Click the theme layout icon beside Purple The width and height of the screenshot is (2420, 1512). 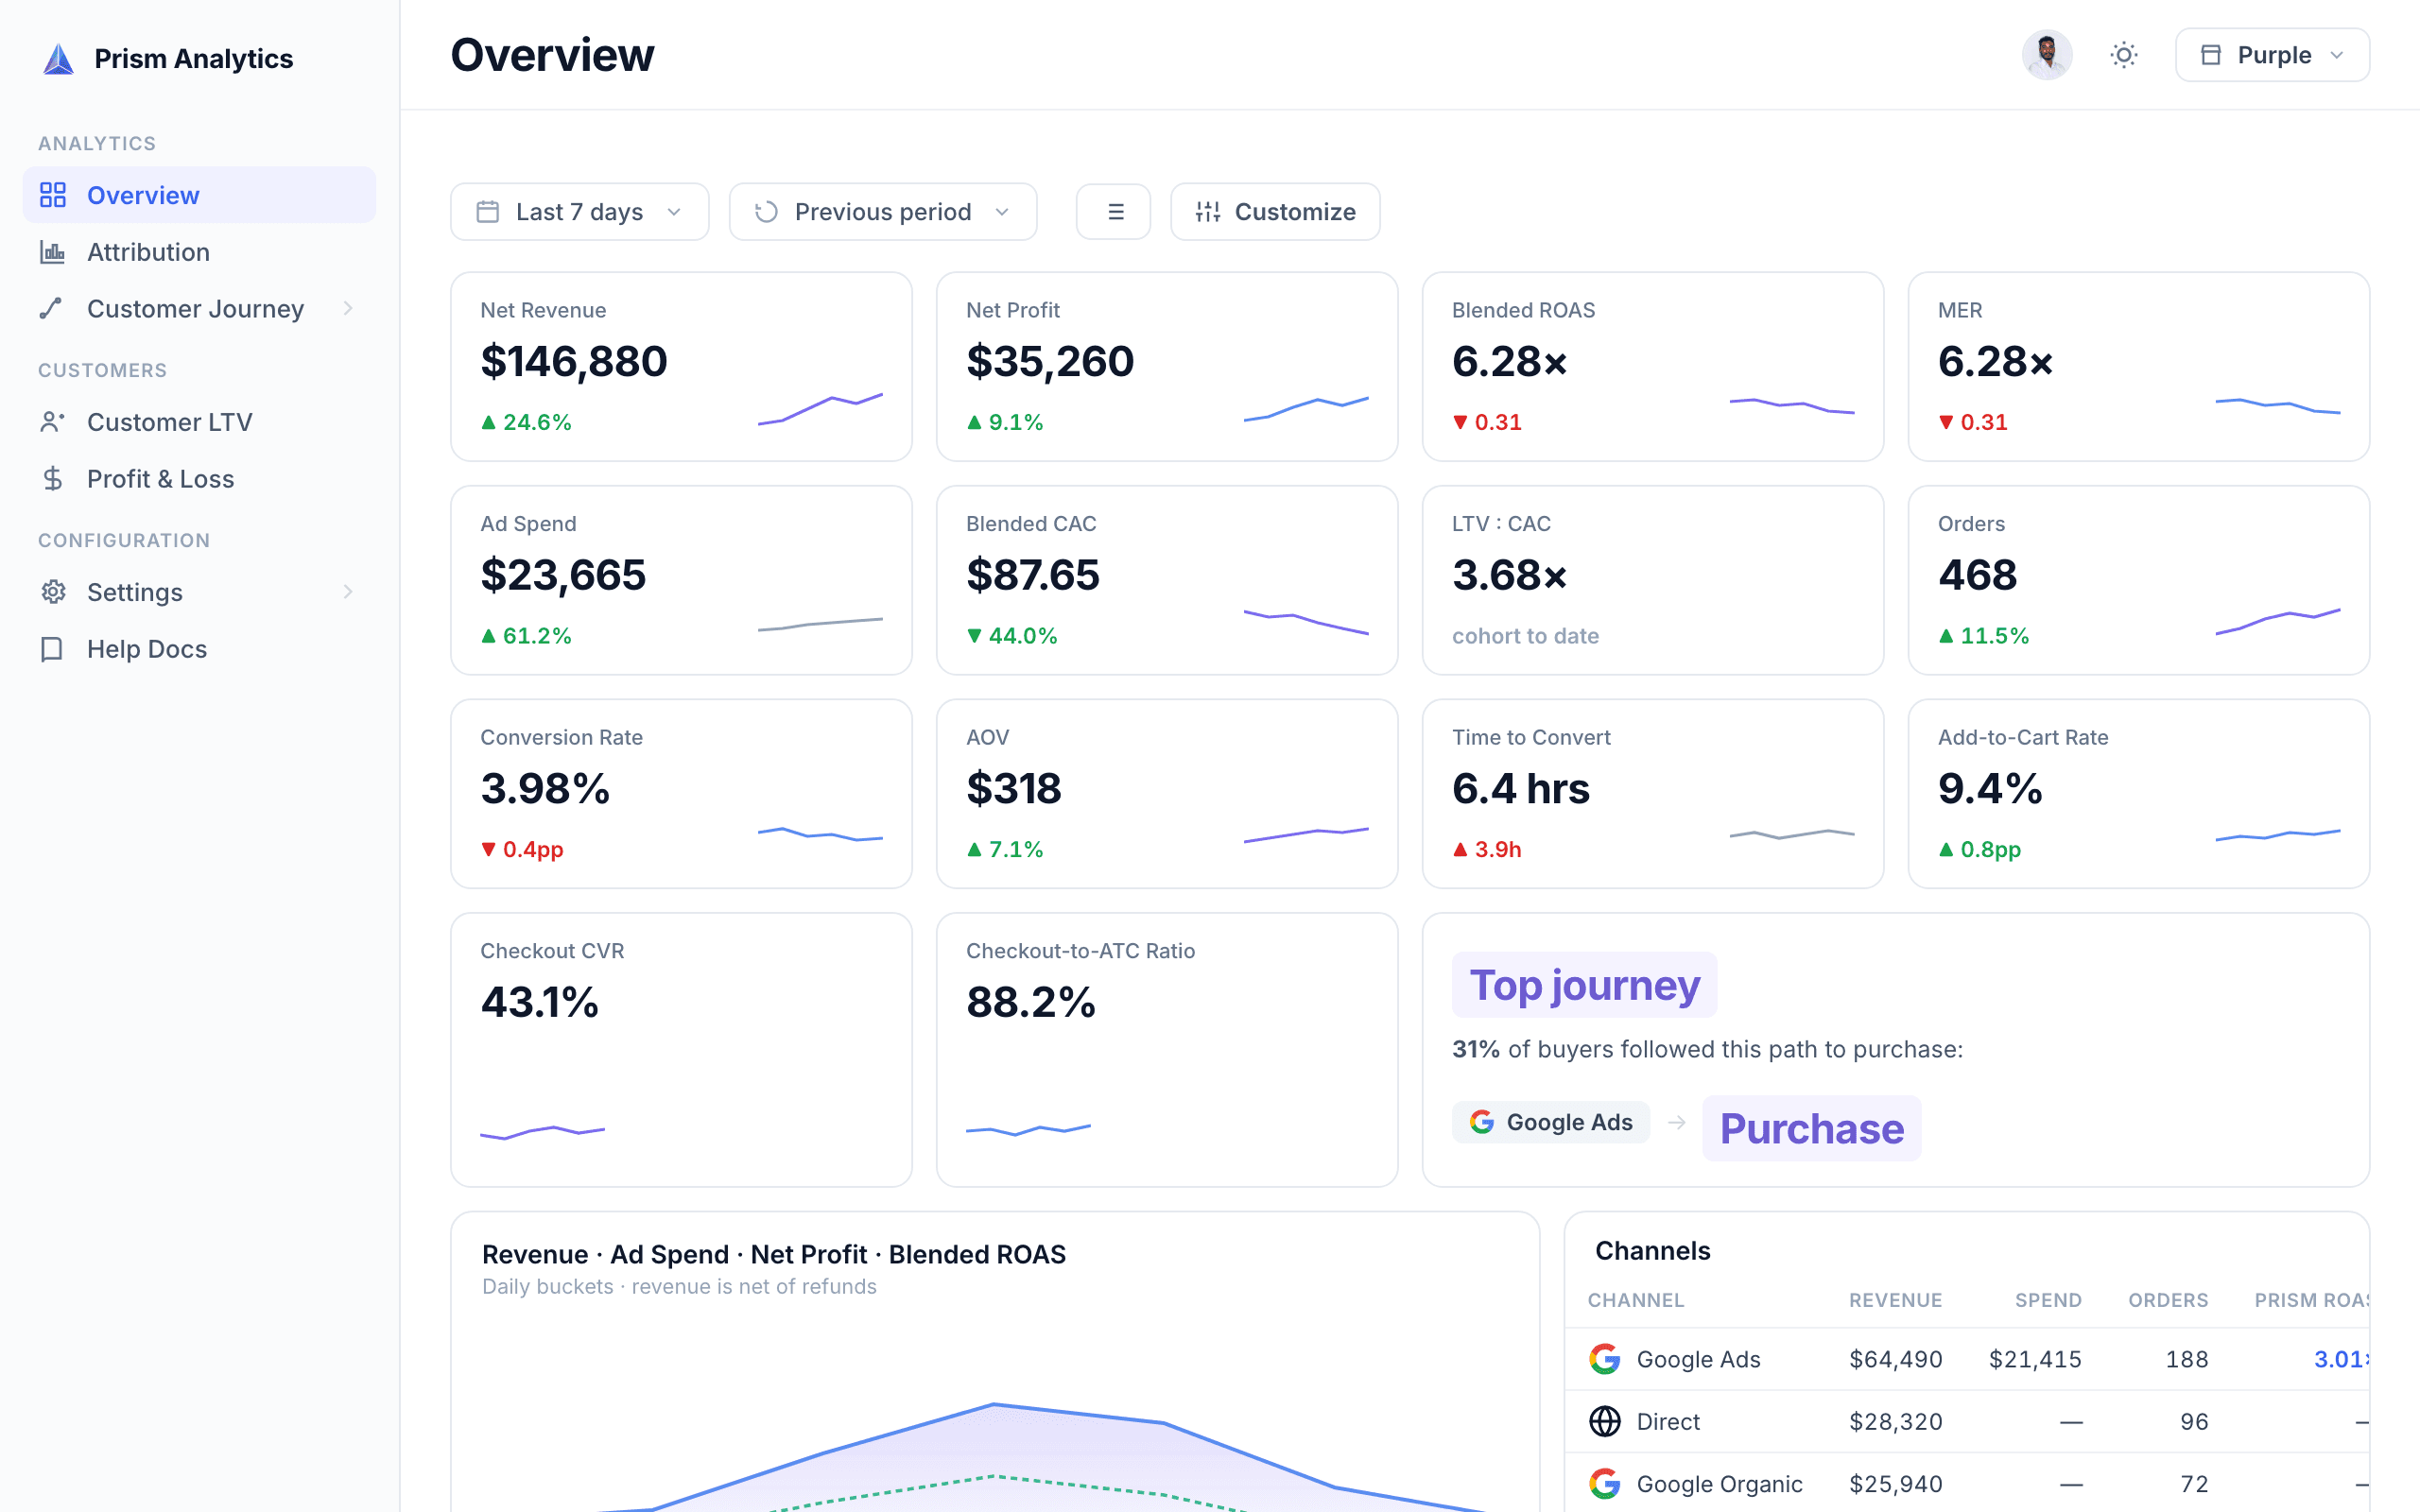2211,55
